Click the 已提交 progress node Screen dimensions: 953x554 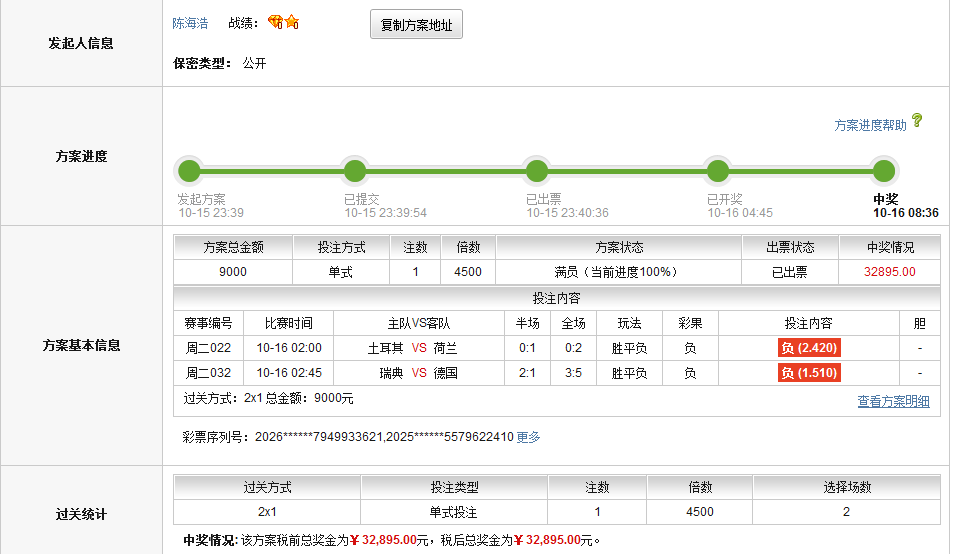click(354, 170)
